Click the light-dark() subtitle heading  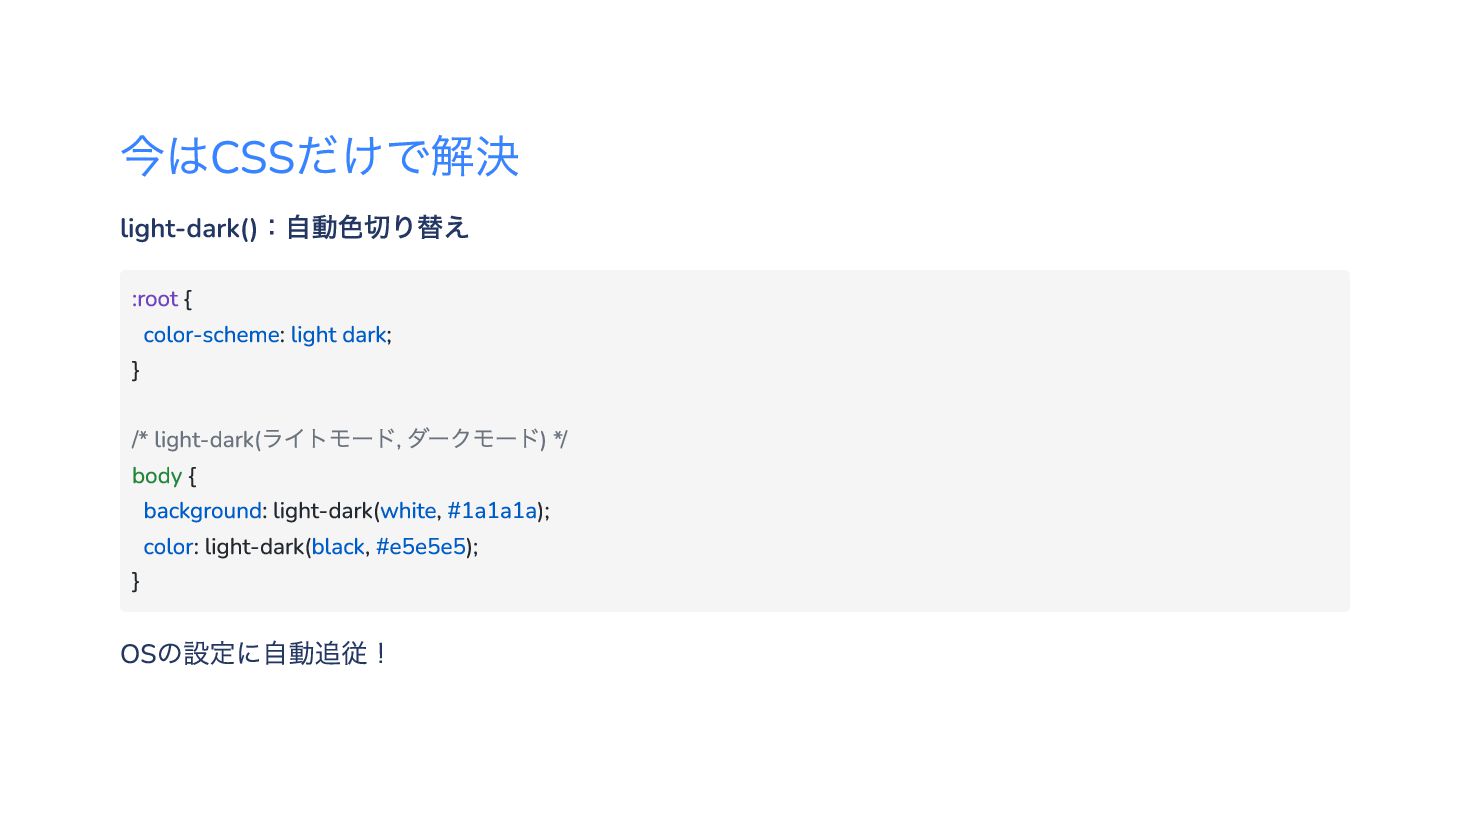[294, 228]
